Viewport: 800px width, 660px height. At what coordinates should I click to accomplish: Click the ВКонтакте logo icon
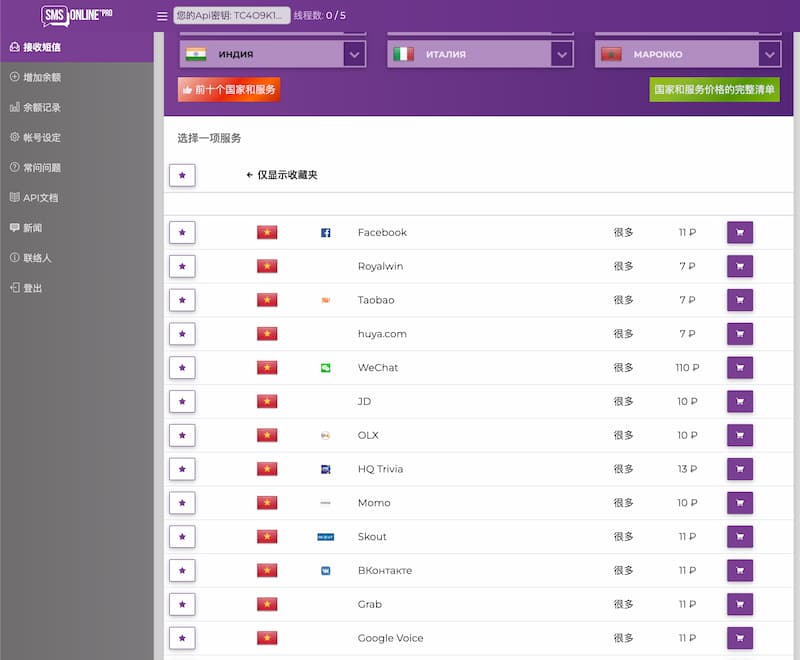point(326,570)
